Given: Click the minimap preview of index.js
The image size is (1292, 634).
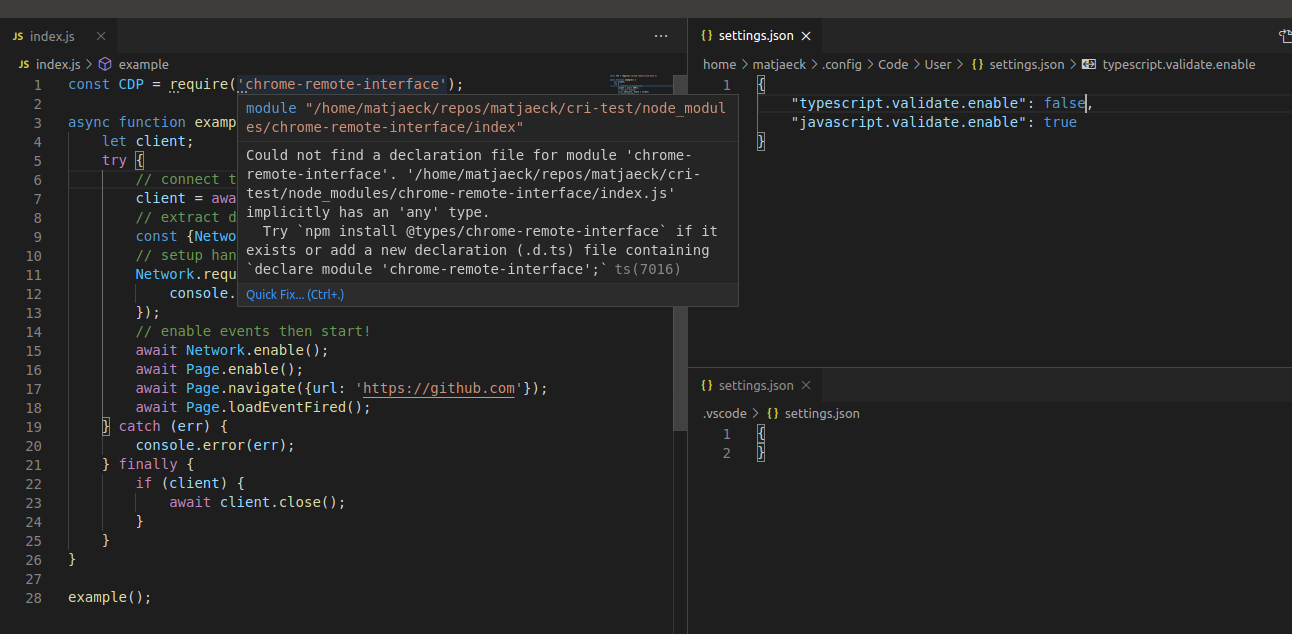Looking at the screenshot, I should pyautogui.click(x=641, y=87).
